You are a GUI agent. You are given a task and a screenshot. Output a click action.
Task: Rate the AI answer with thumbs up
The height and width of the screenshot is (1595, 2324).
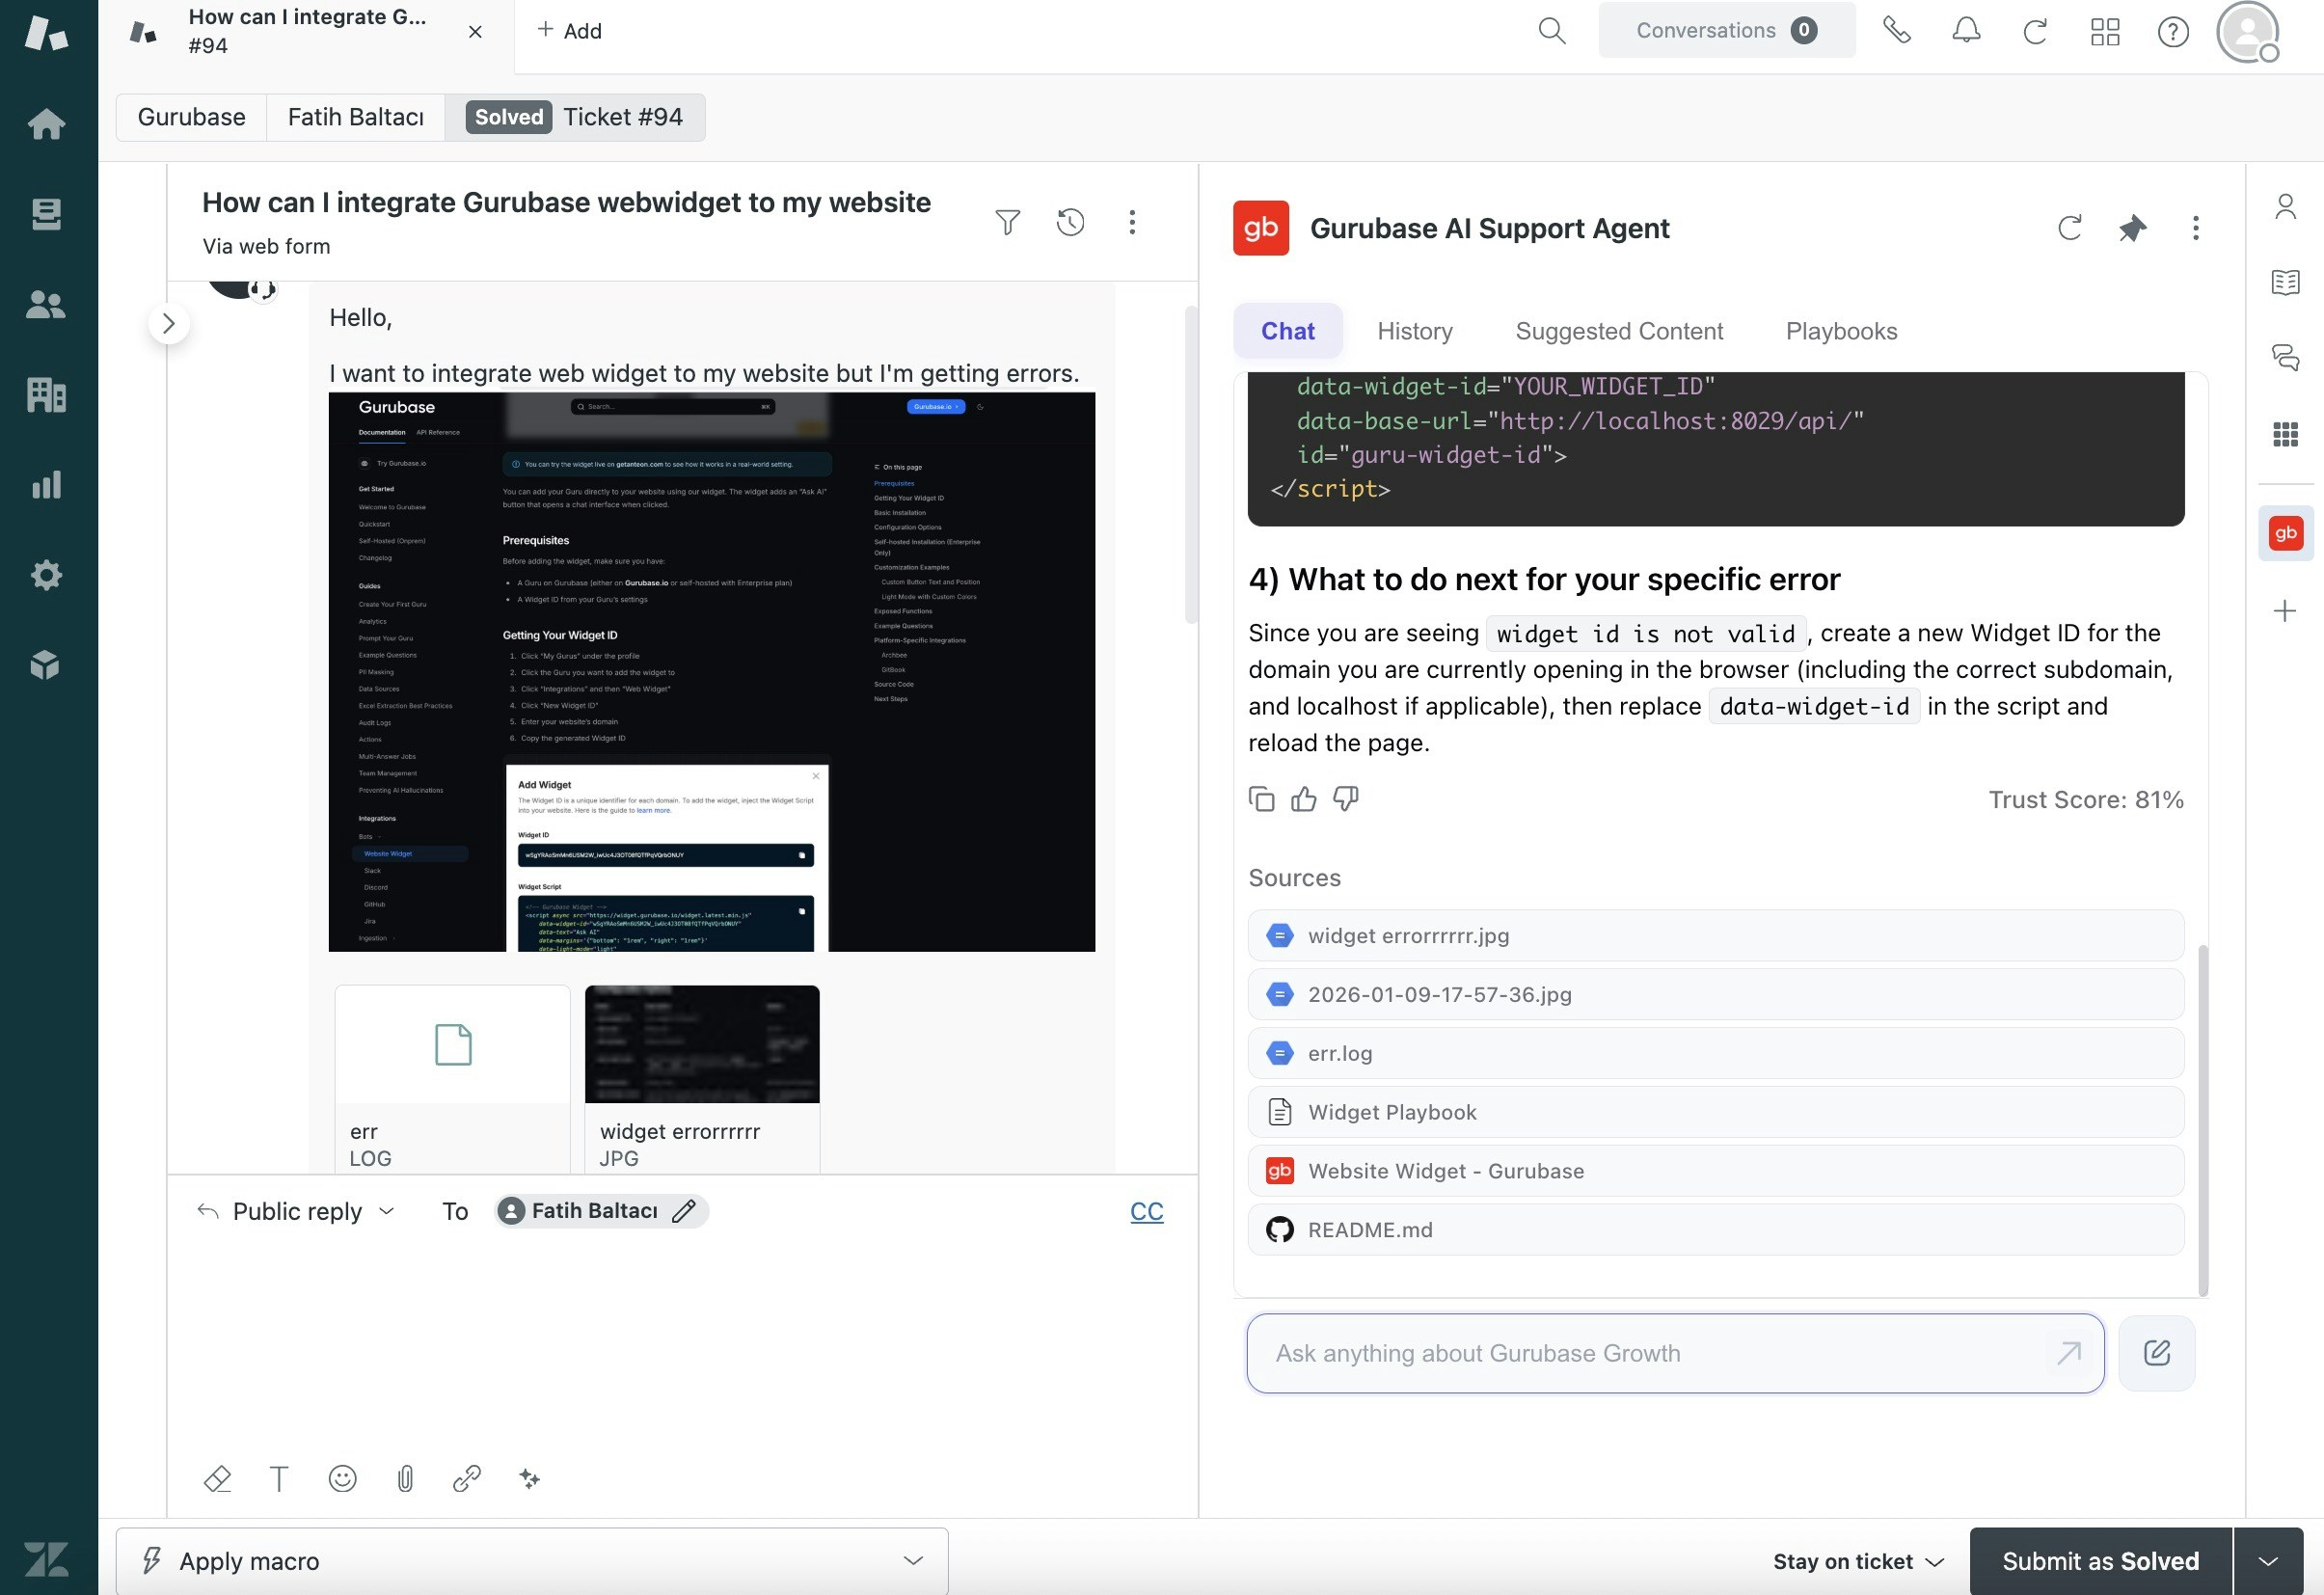tap(1304, 798)
